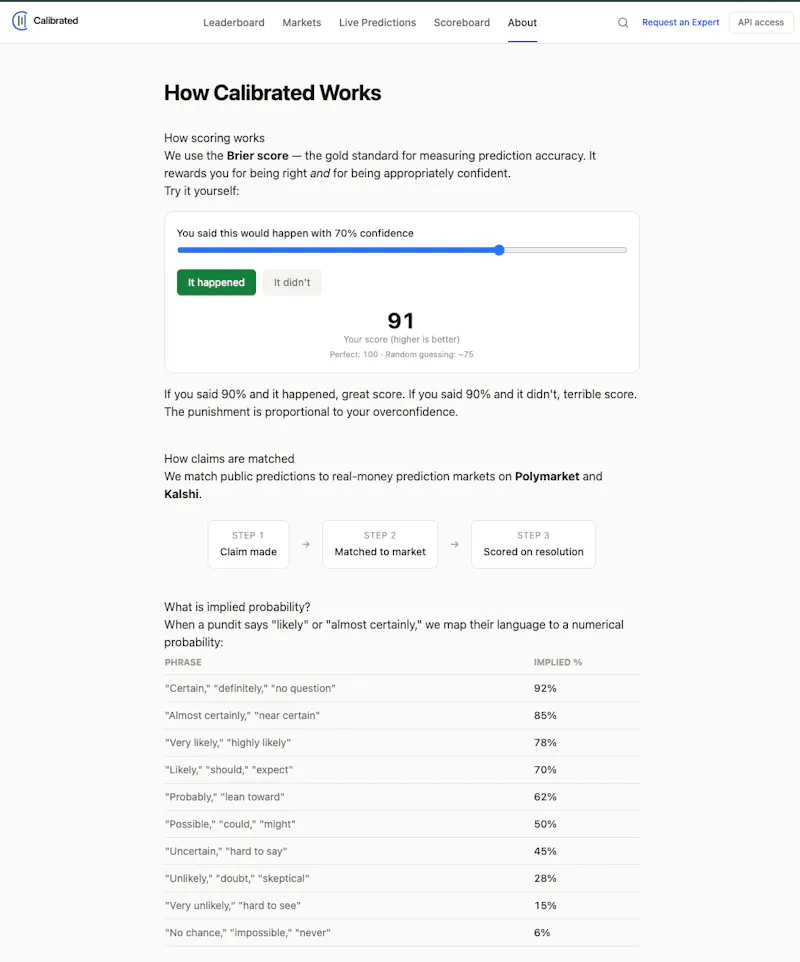The height and width of the screenshot is (962, 800).
Task: Click the Step 1 Claim made card
Action: (248, 544)
